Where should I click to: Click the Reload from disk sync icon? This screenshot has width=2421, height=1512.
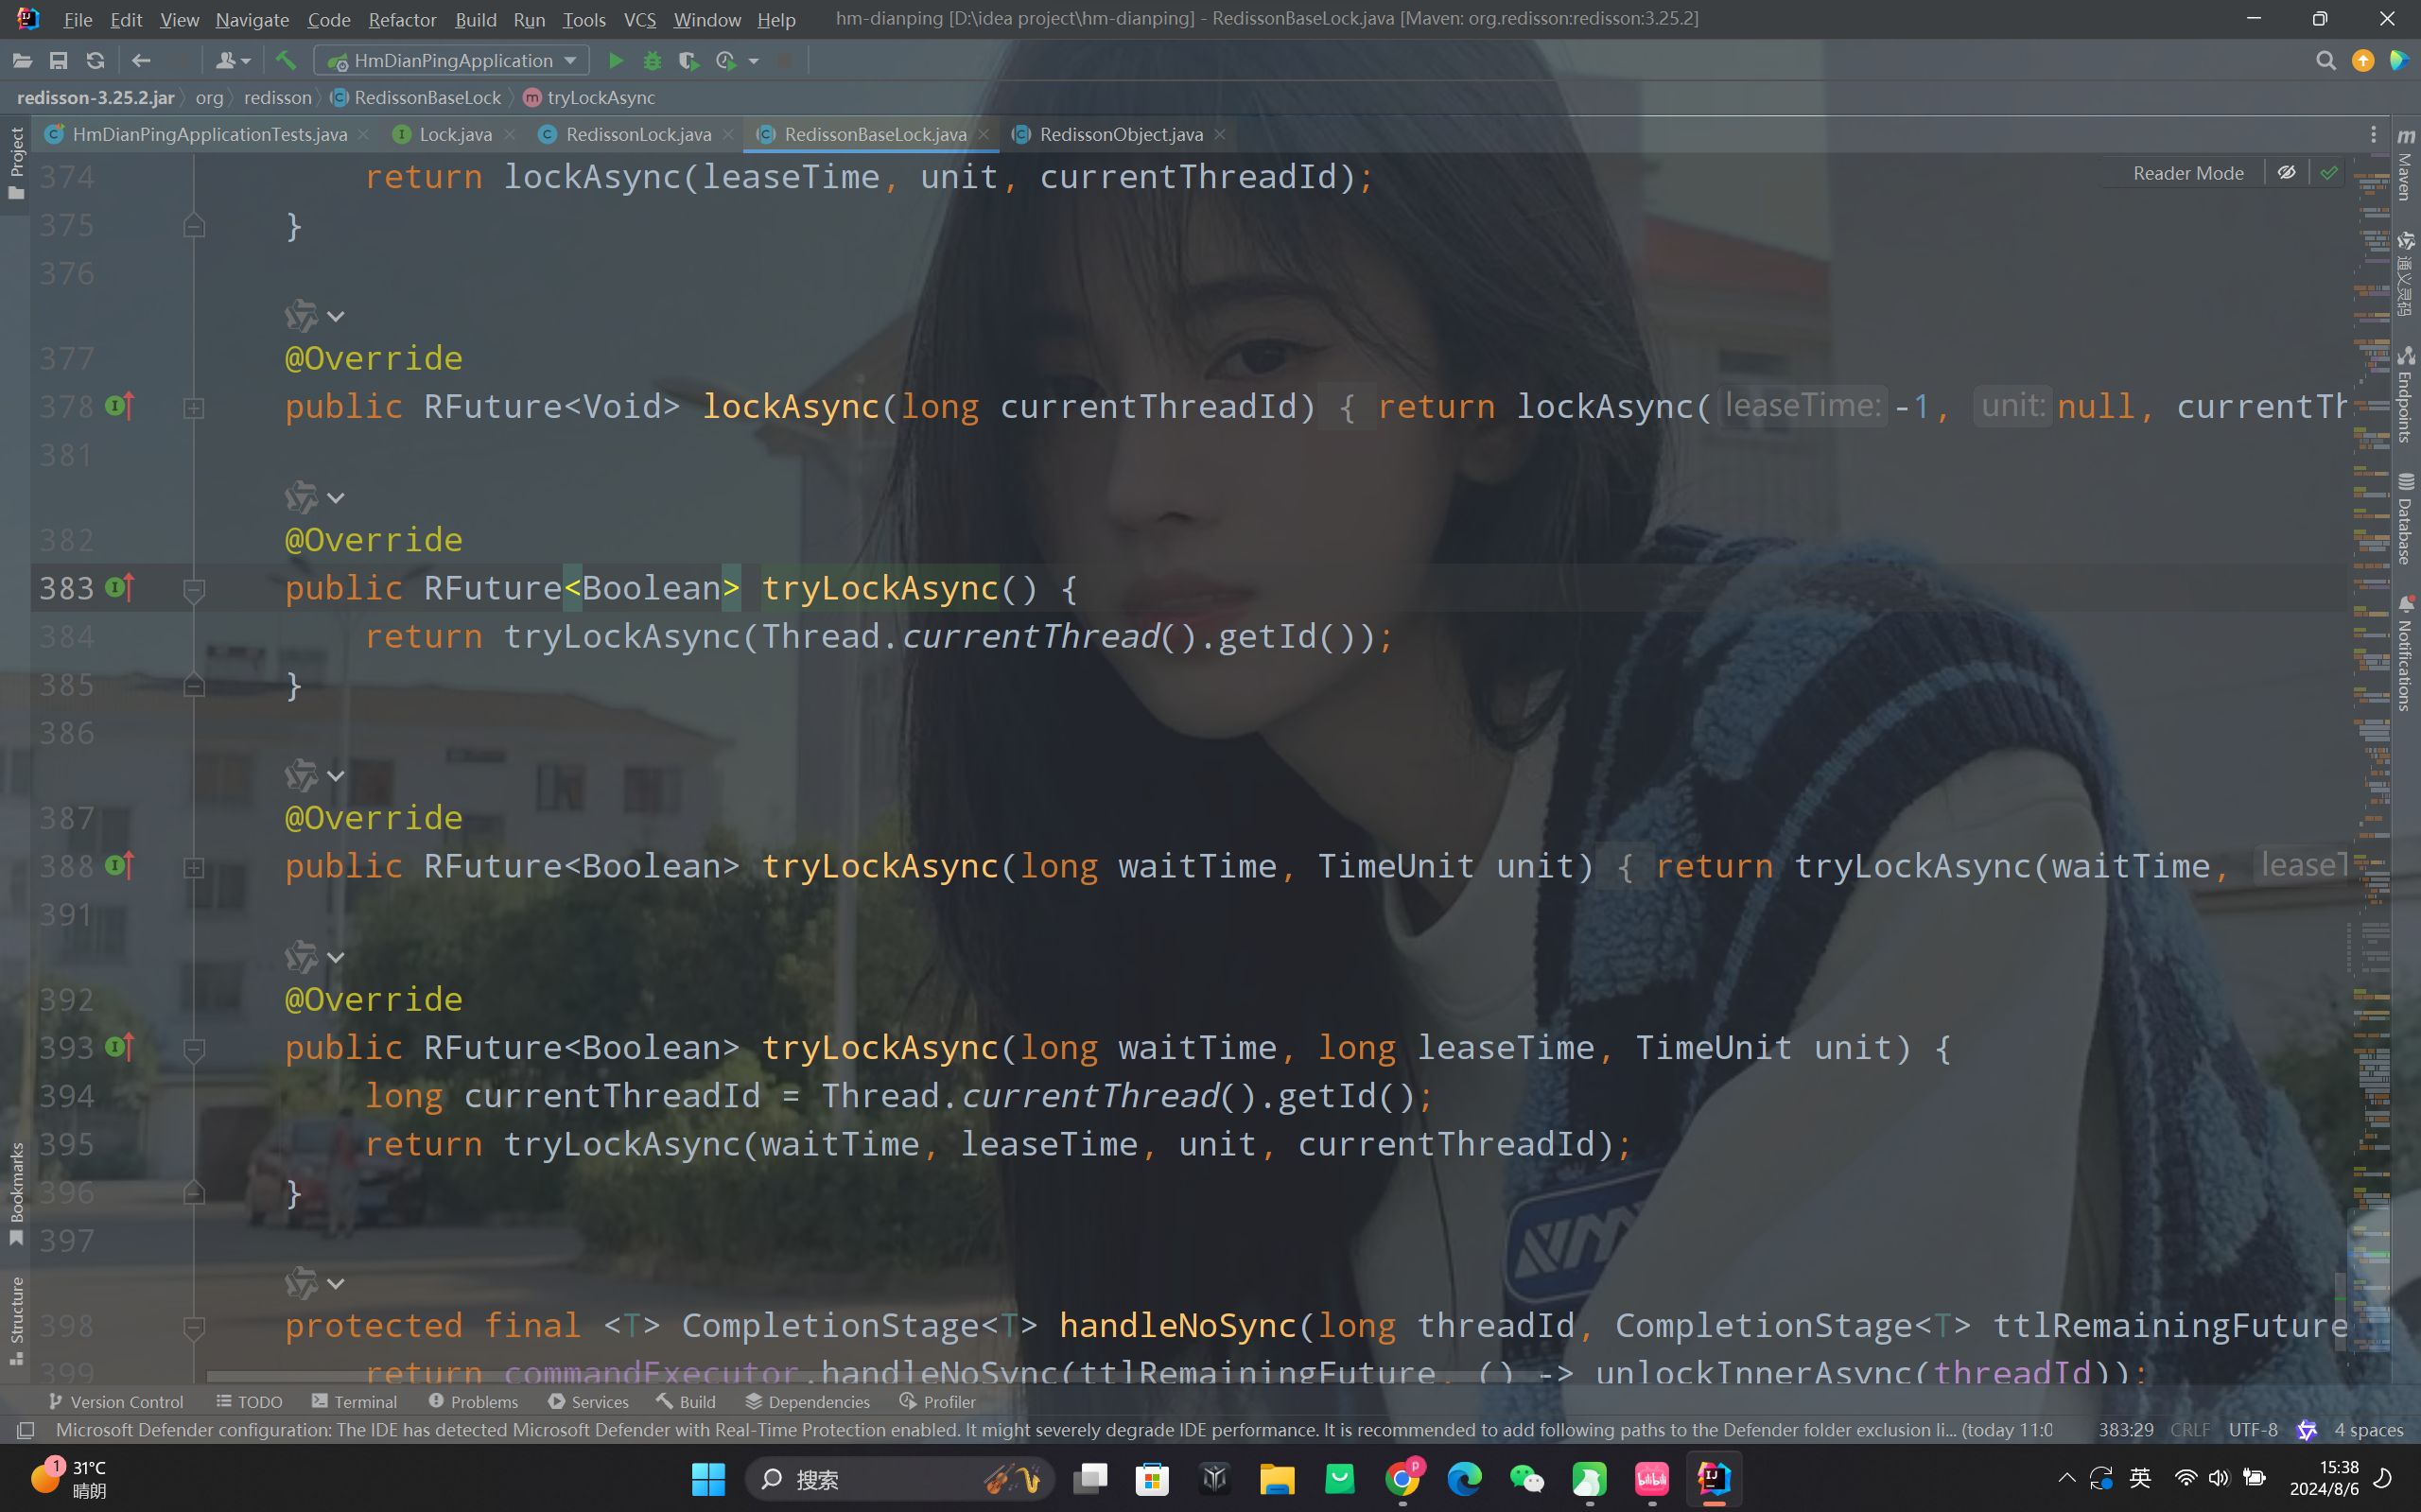95,61
